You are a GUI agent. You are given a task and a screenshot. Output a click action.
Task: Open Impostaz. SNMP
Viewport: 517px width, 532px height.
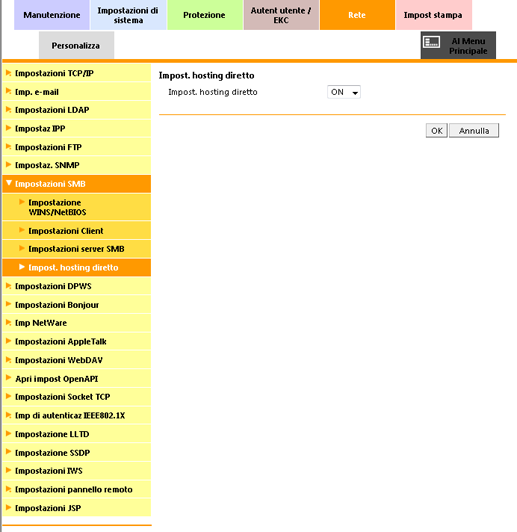(77, 165)
